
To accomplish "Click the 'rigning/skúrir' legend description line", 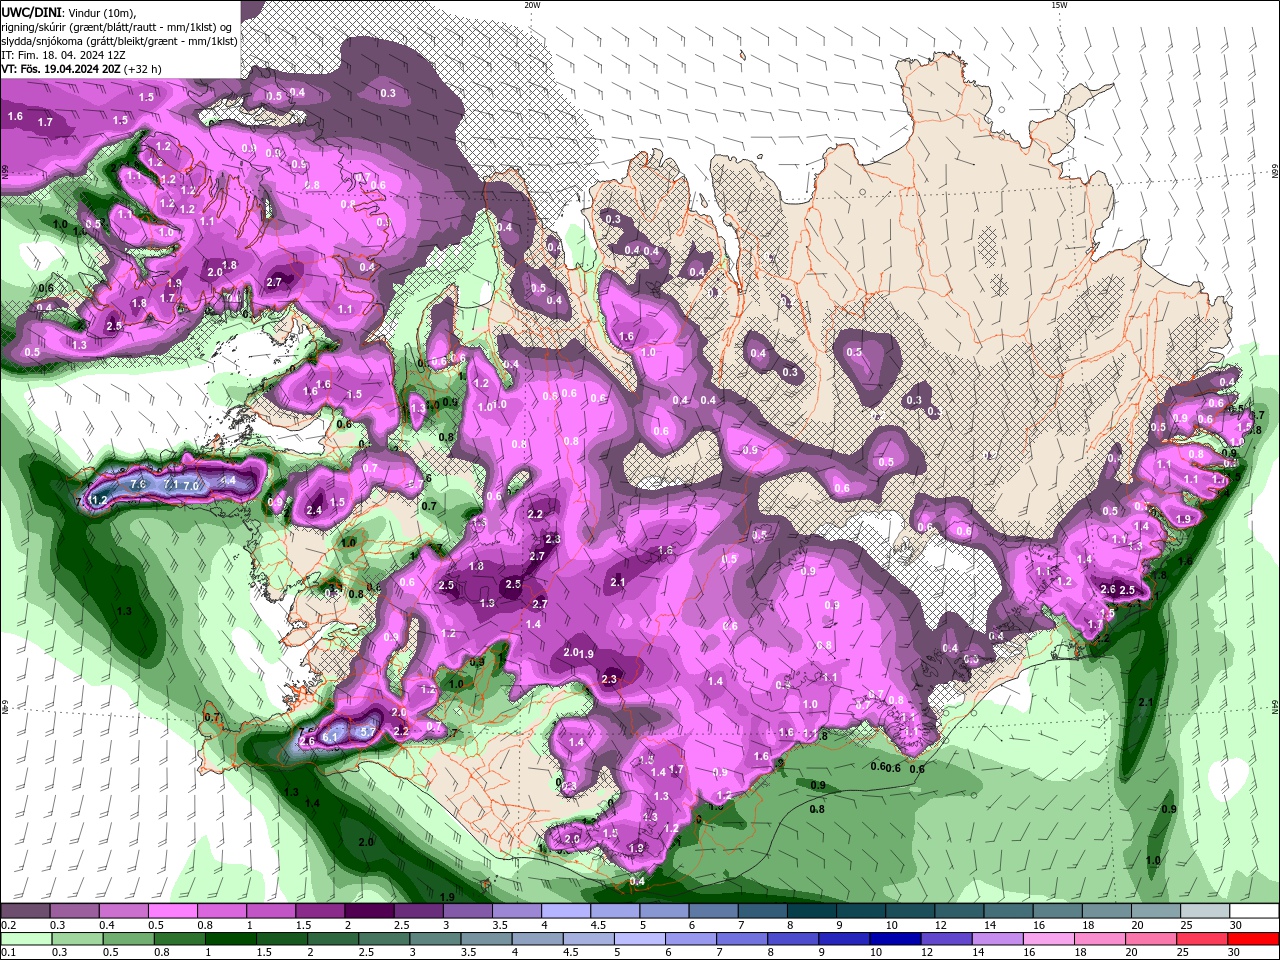I will pyautogui.click(x=118, y=27).
